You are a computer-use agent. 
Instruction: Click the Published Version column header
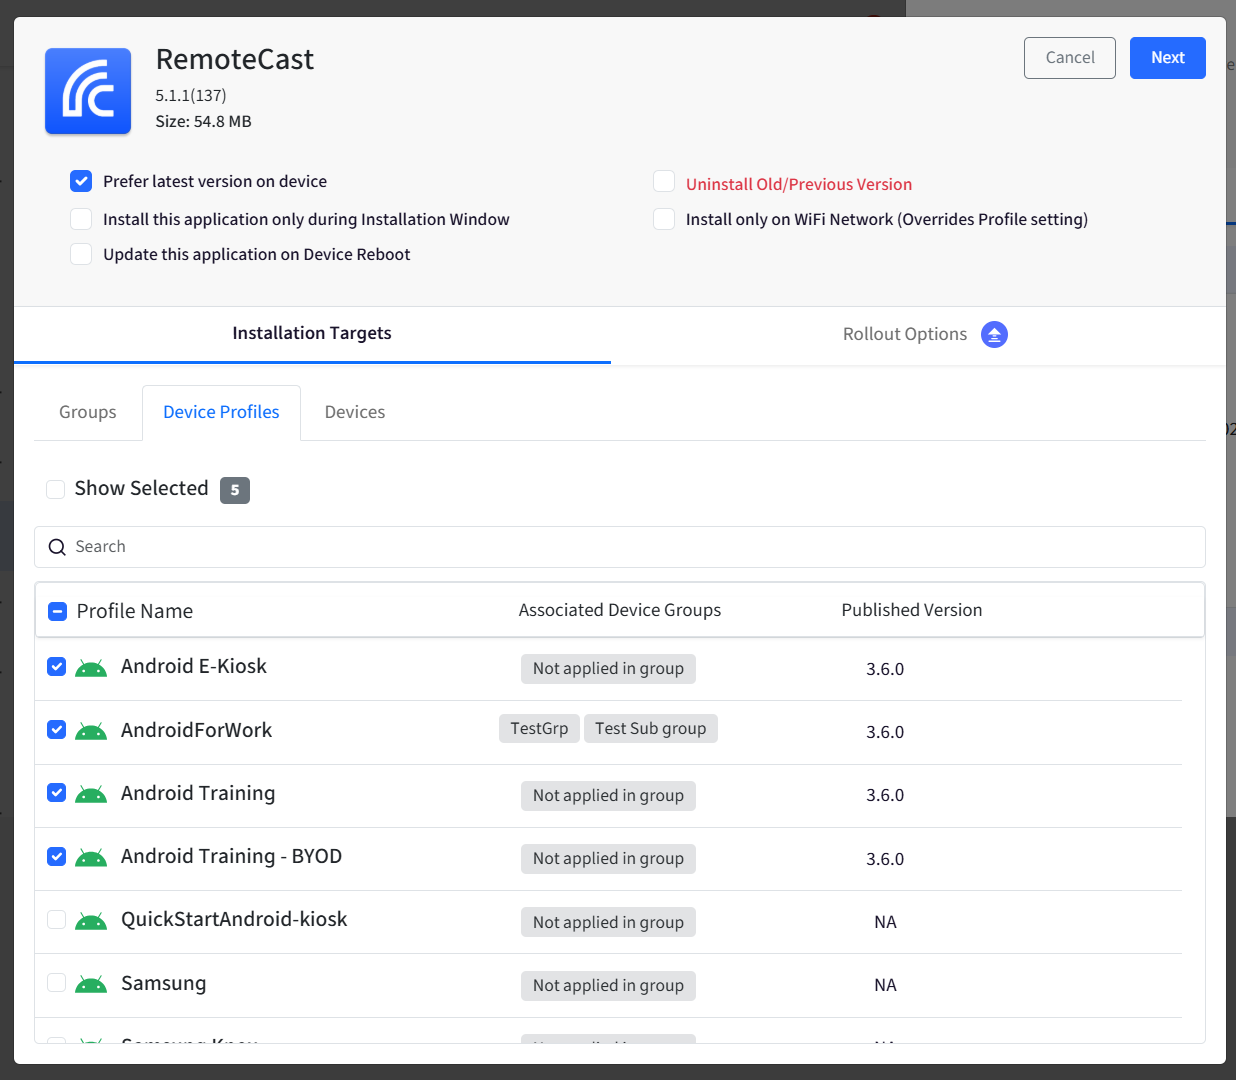[912, 610]
